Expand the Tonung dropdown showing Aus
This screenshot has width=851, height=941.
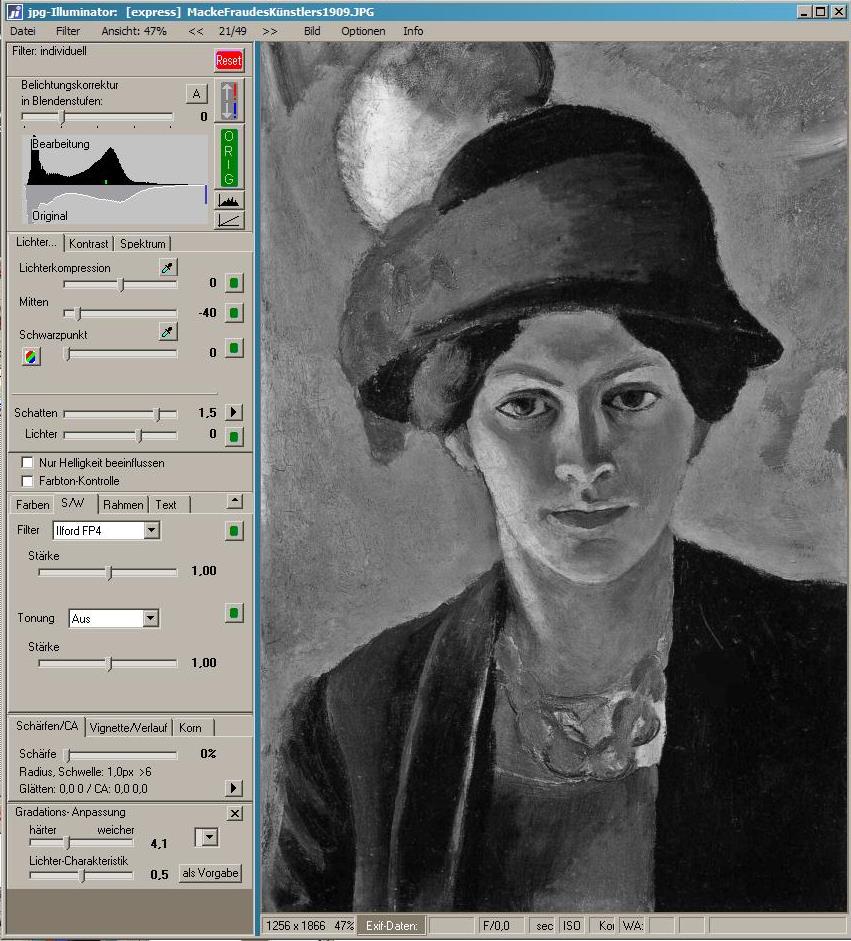point(150,619)
